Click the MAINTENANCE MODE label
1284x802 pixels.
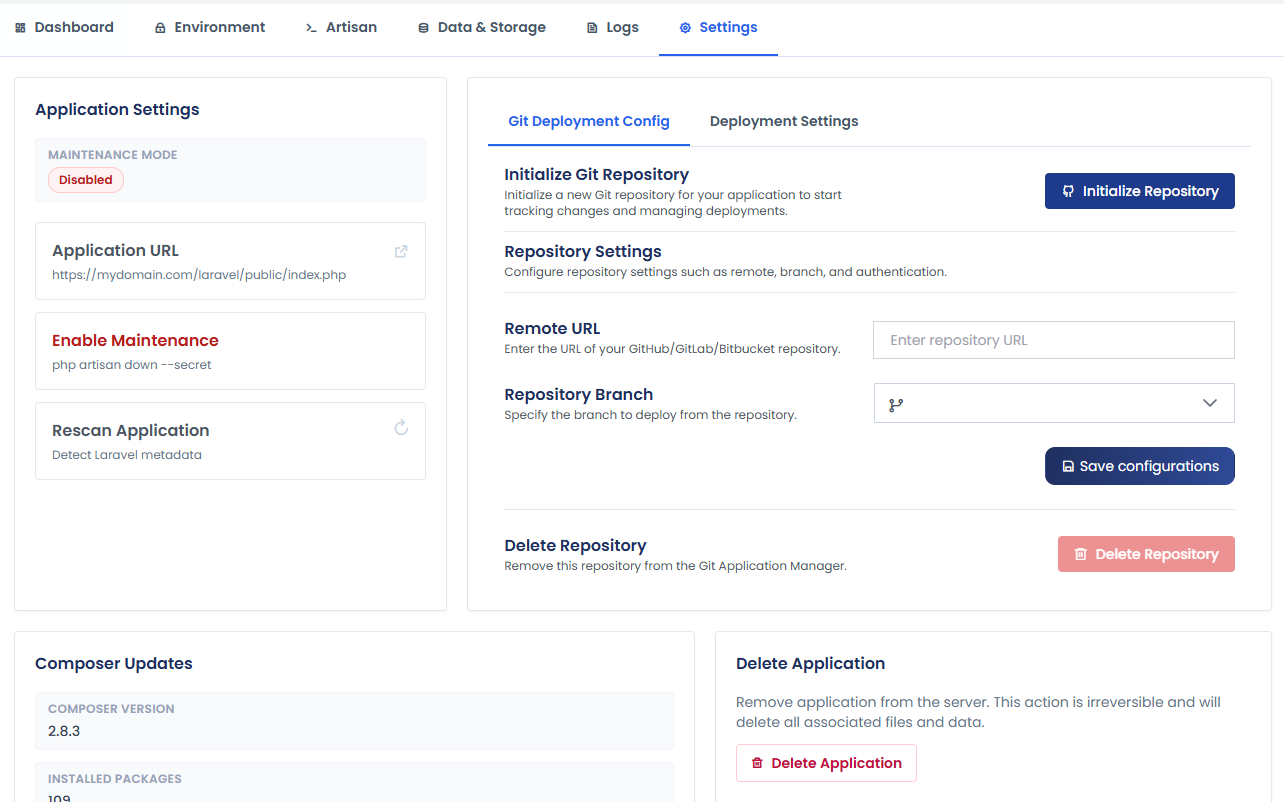113,155
